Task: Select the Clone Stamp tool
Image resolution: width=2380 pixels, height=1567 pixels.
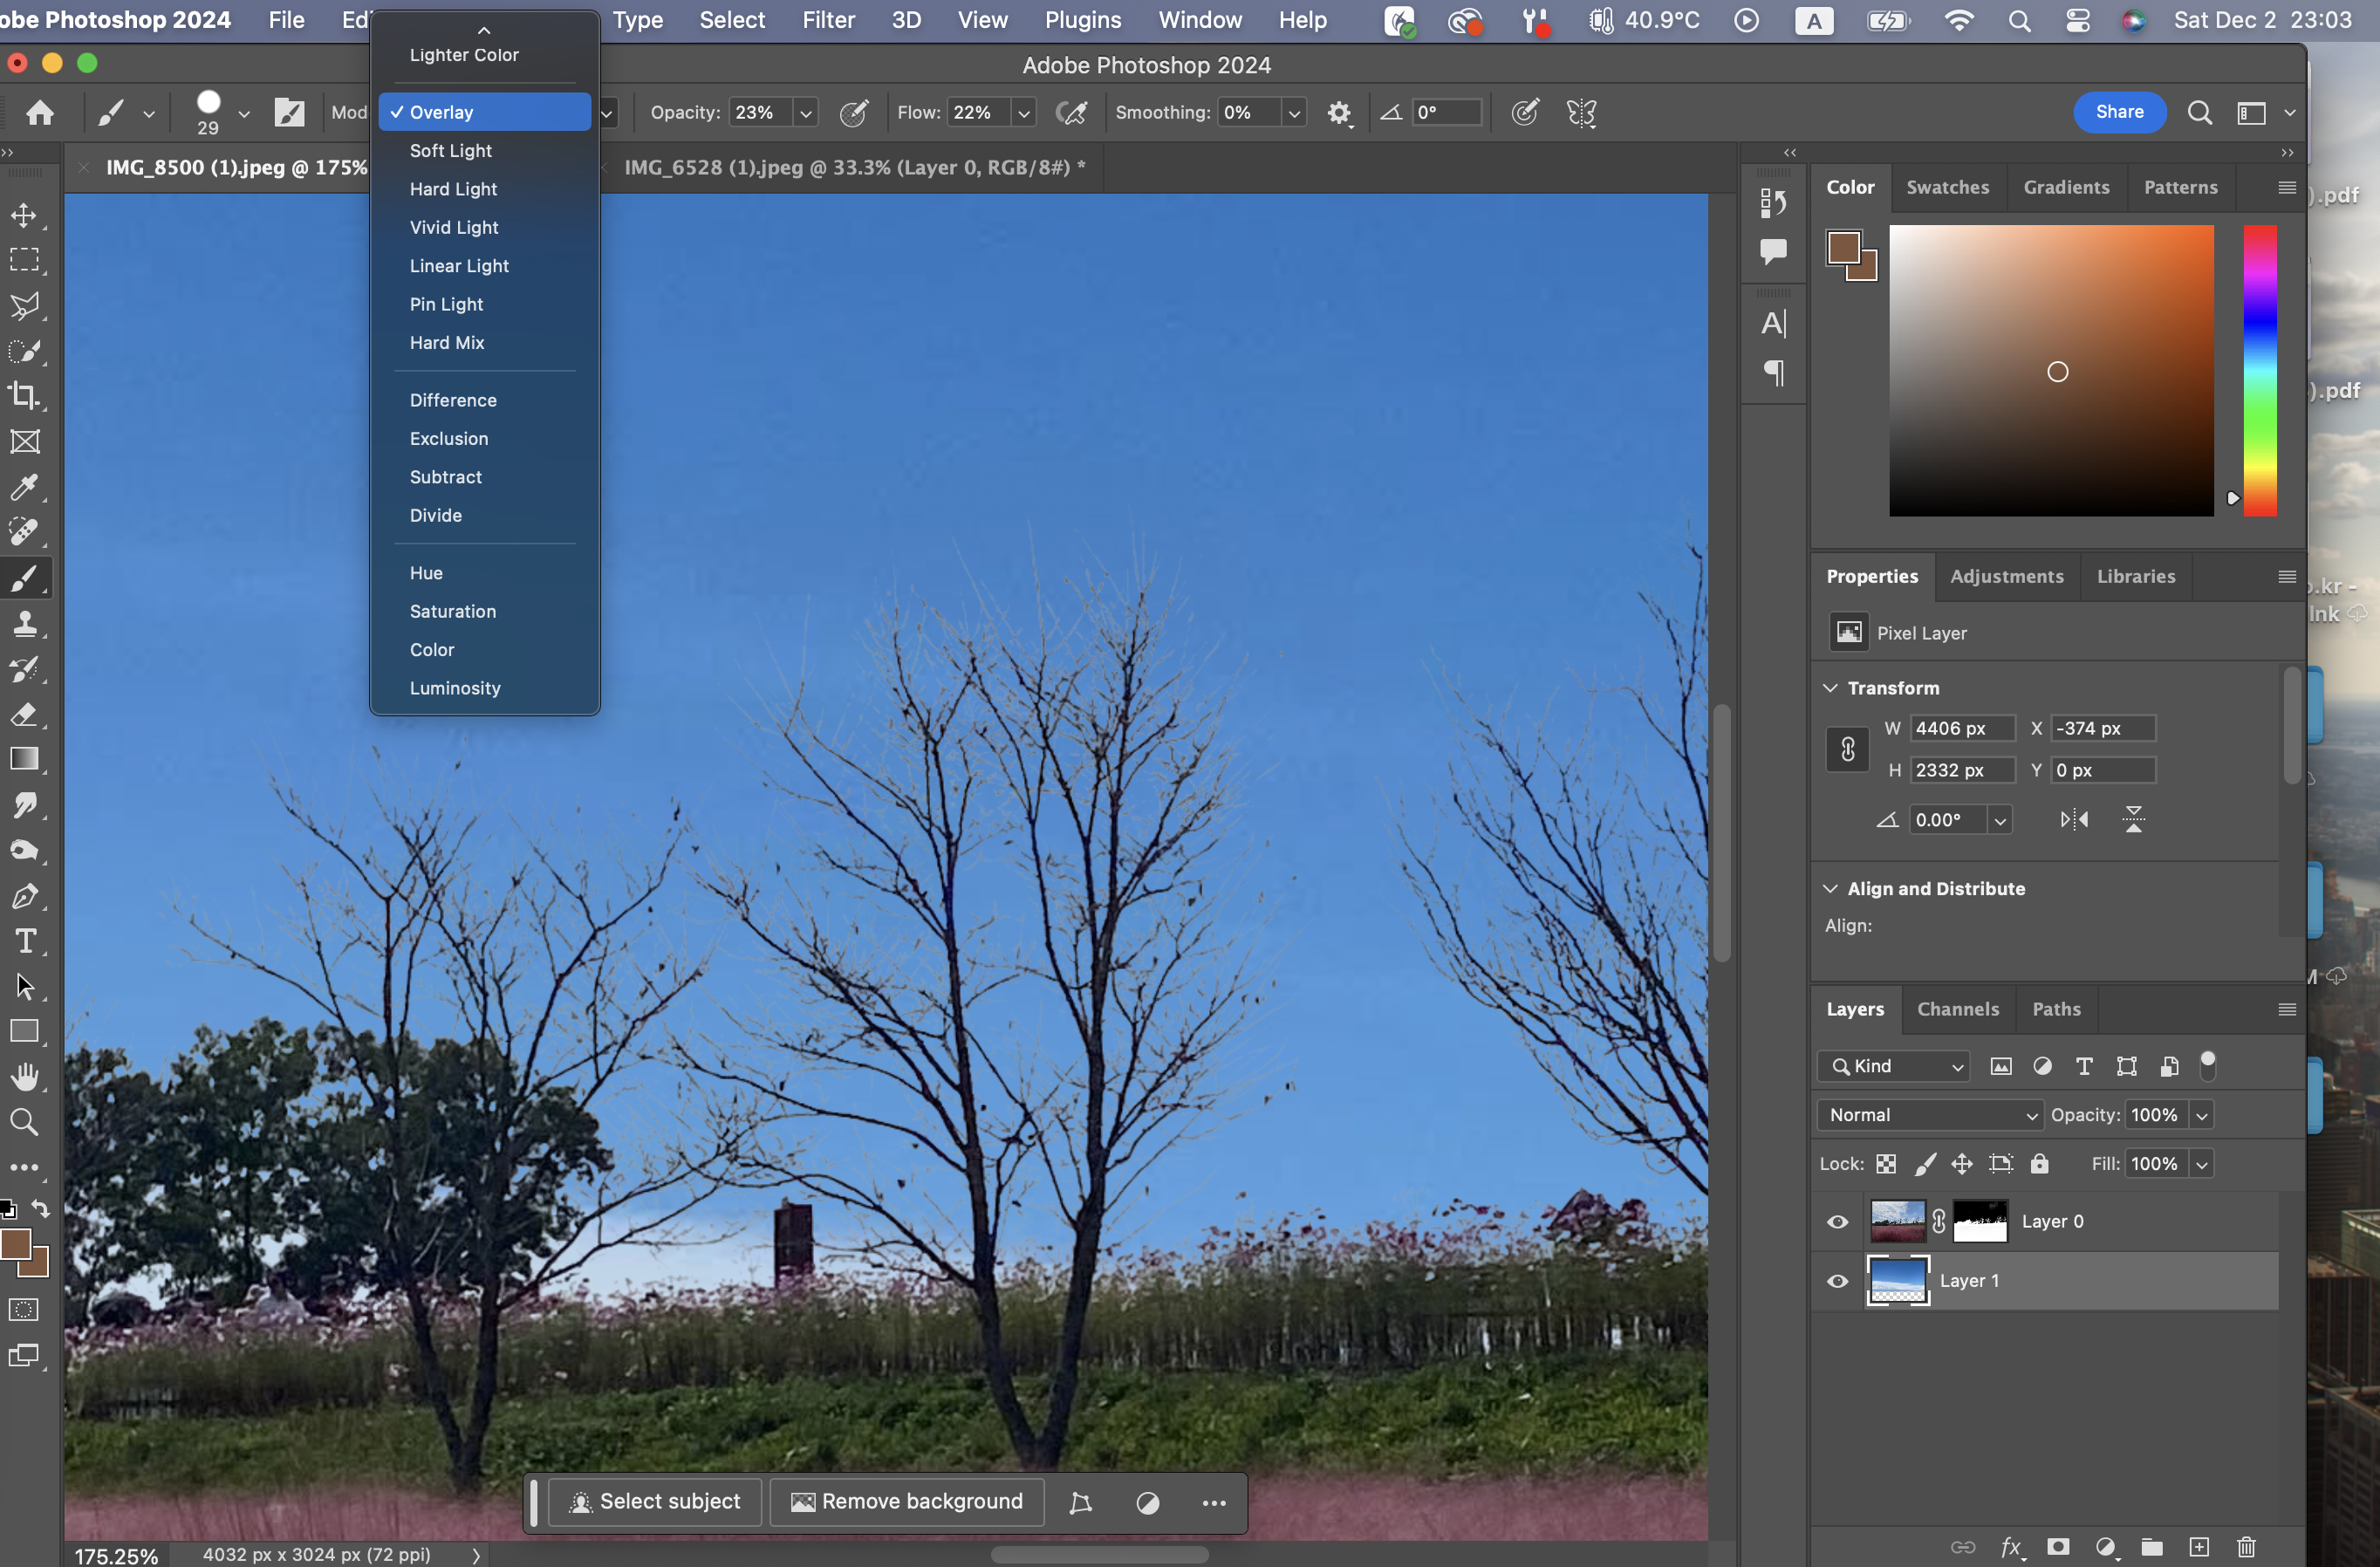Action: [24, 624]
